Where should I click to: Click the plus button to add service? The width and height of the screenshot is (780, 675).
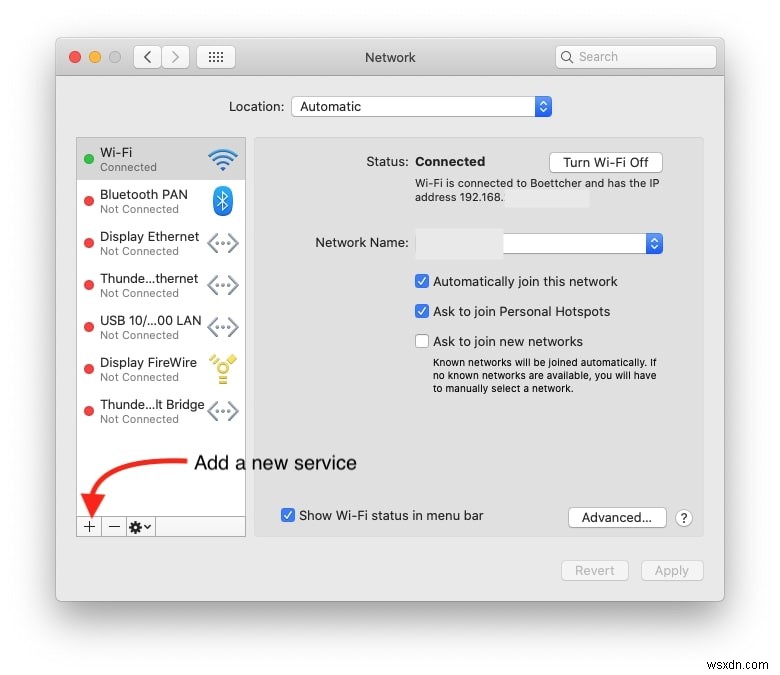[90, 526]
